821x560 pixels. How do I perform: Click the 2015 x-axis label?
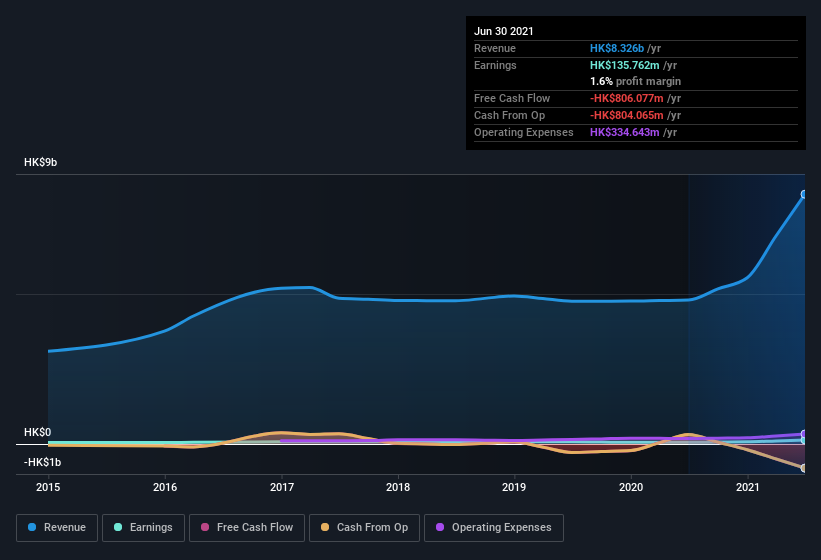48,487
